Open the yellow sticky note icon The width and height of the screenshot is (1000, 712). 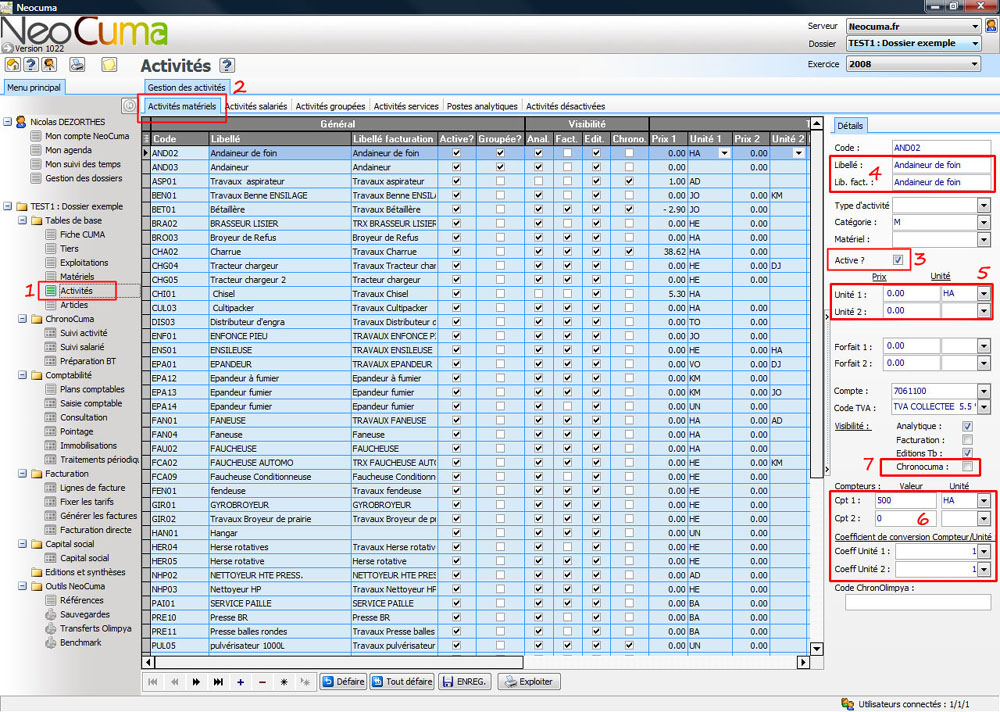tap(109, 64)
